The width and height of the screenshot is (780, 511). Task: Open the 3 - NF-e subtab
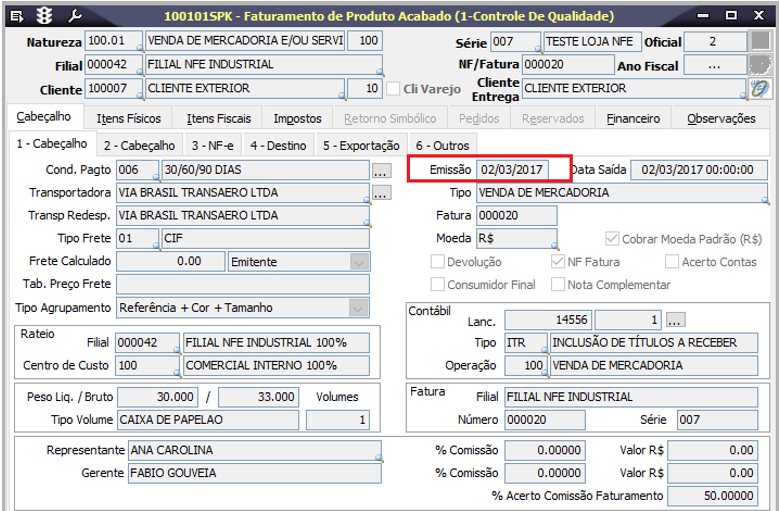[x=212, y=146]
